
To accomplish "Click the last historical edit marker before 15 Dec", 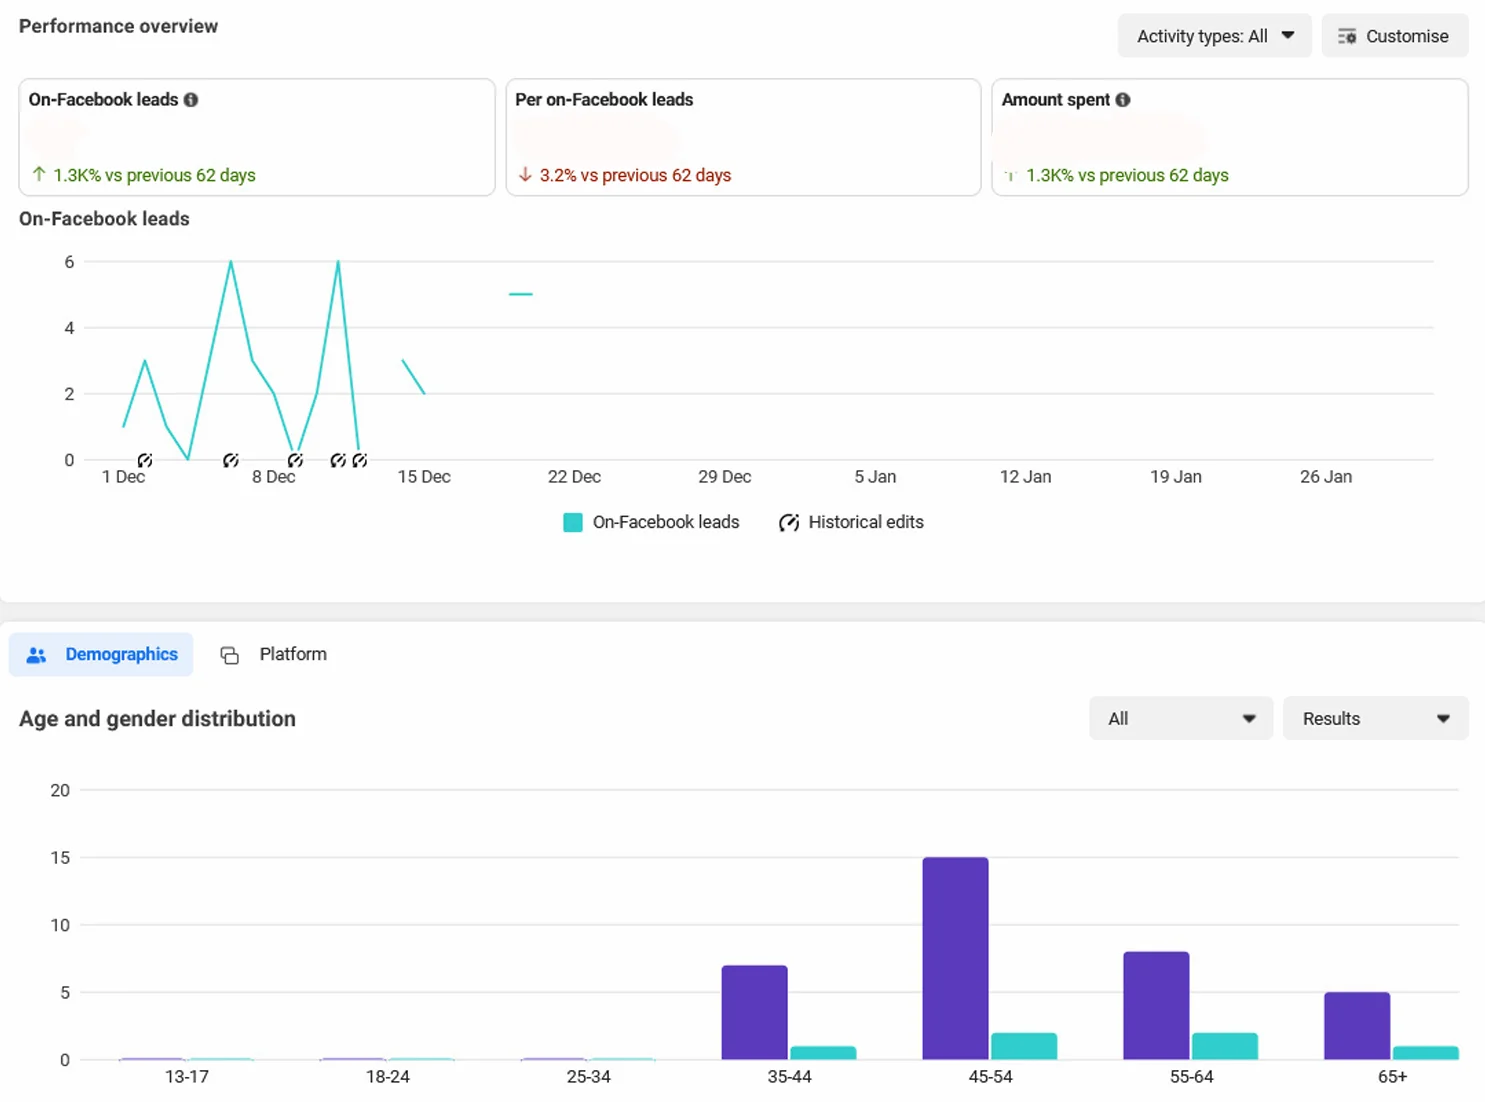I will click(x=360, y=461).
